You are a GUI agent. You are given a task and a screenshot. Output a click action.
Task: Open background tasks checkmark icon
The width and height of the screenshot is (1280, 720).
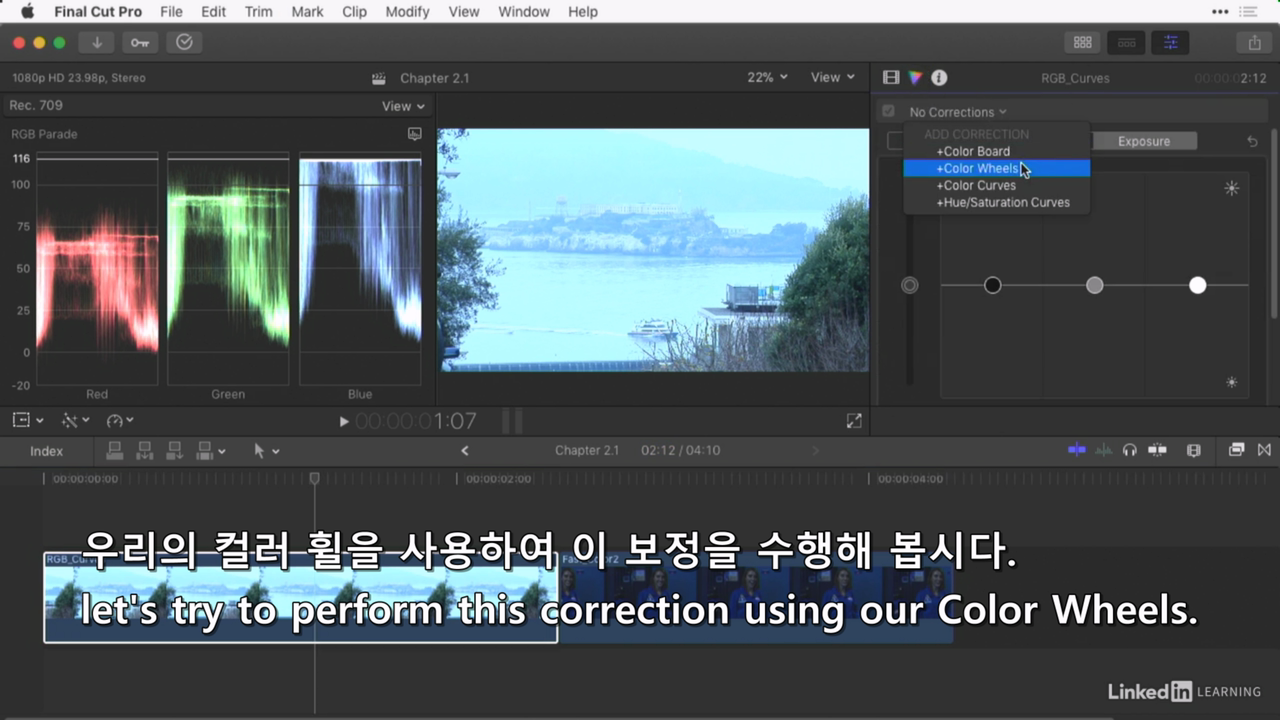[x=184, y=42]
